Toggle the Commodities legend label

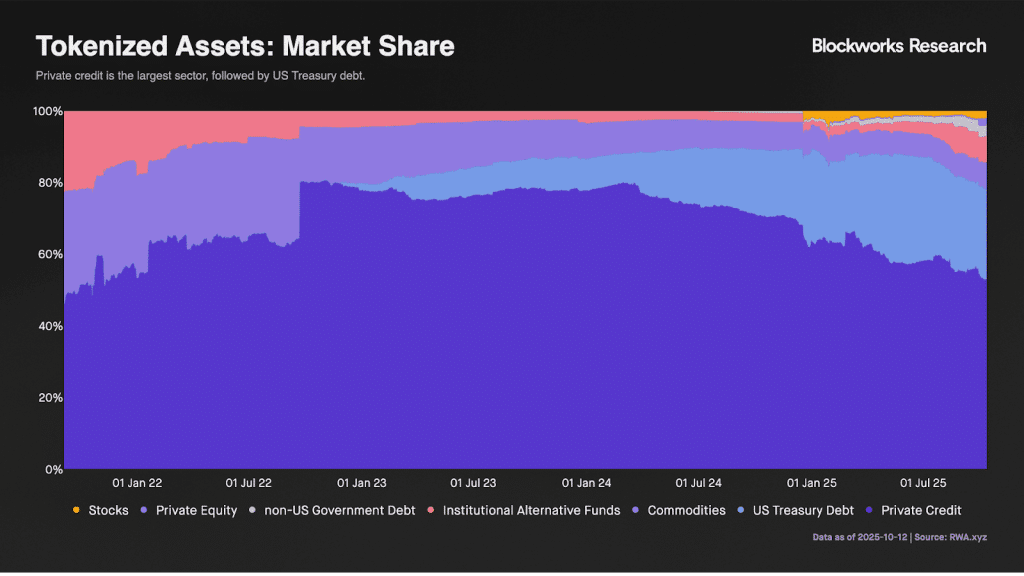(686, 511)
